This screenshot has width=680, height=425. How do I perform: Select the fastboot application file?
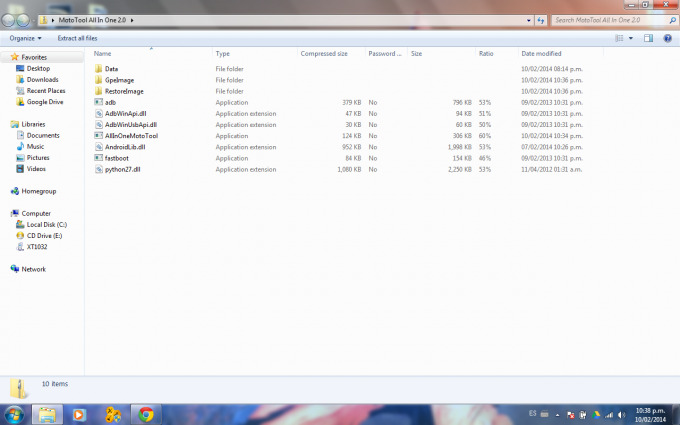(115, 158)
